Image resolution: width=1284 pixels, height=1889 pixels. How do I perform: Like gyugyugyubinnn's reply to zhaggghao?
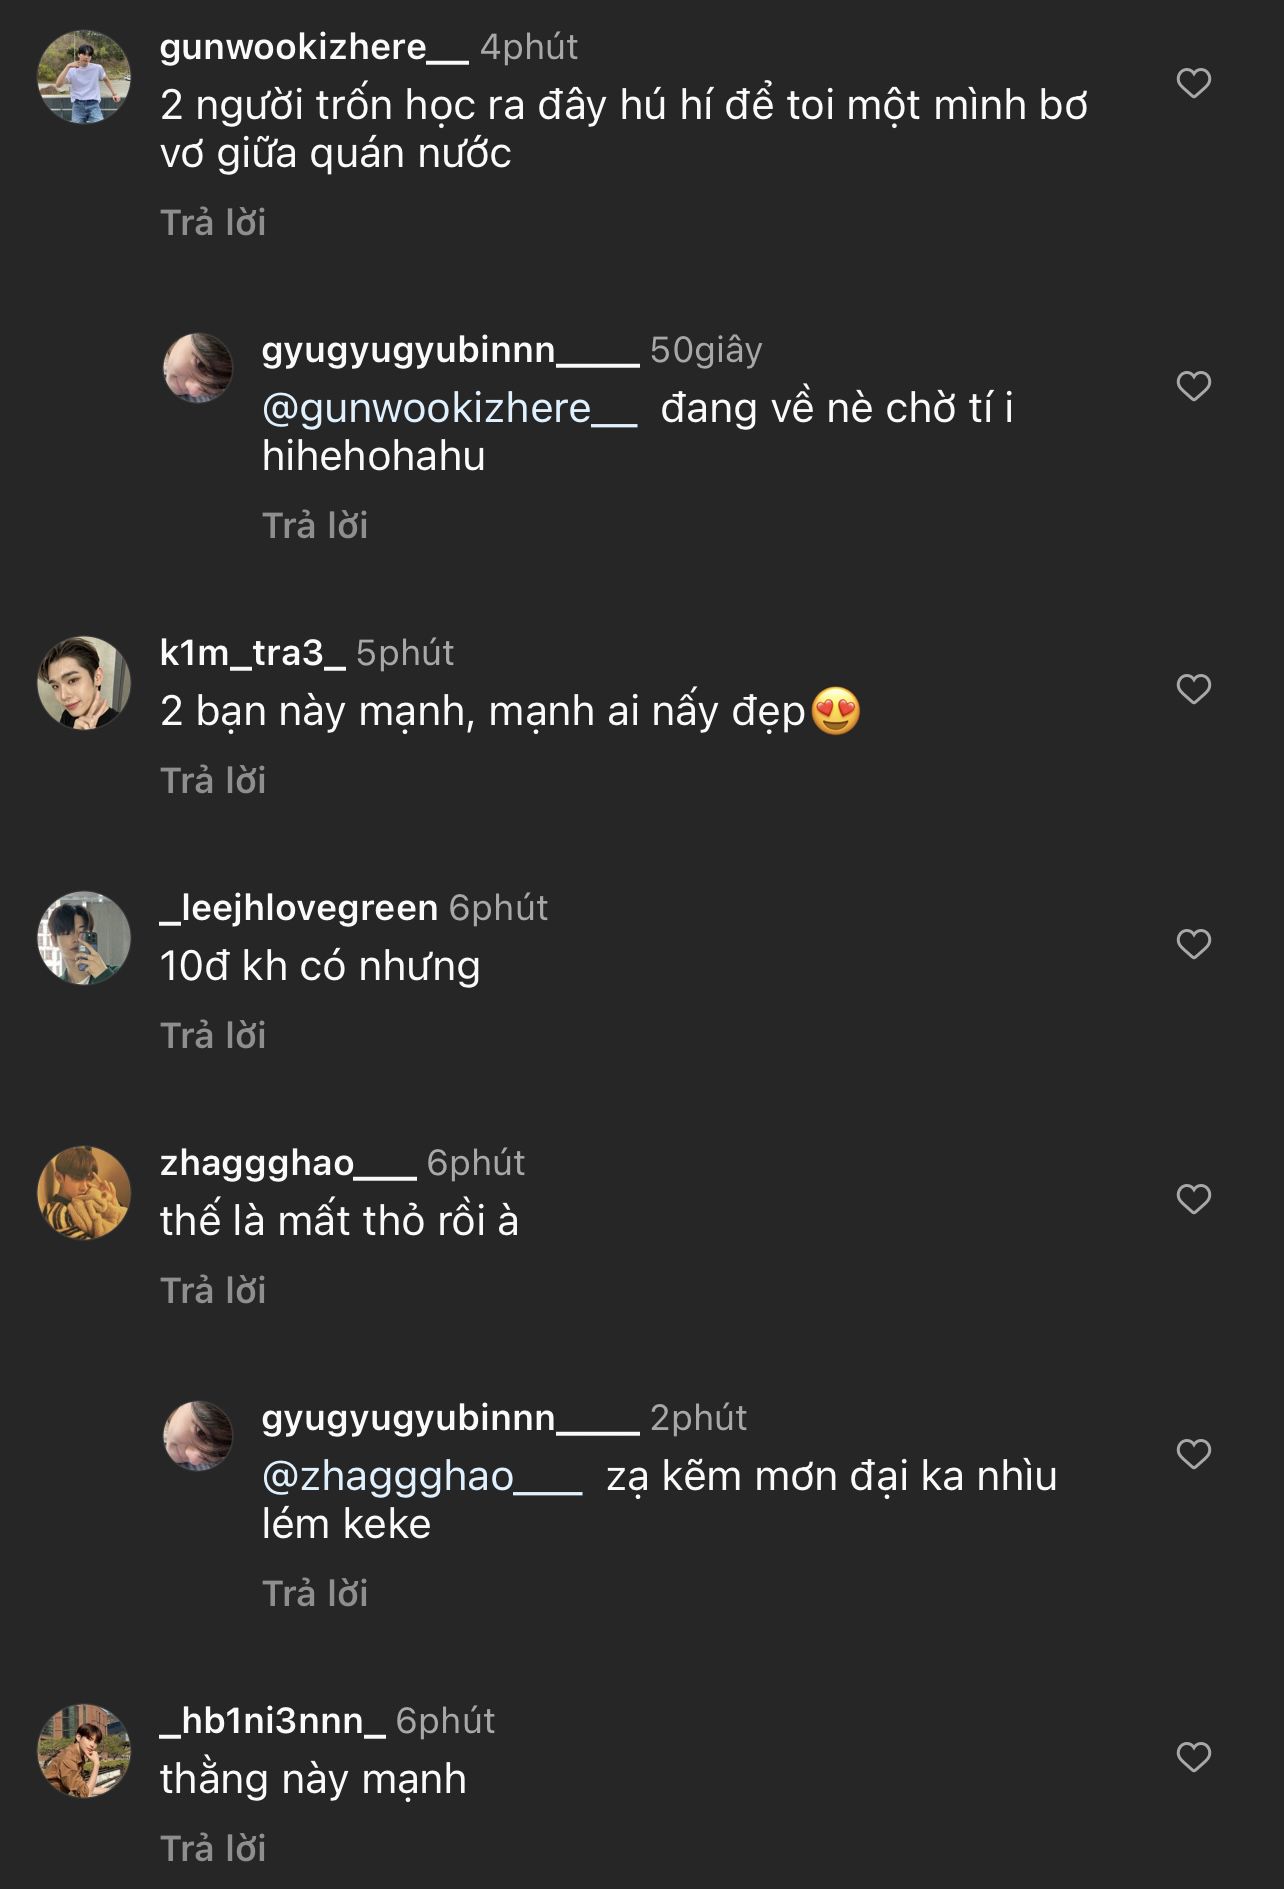coord(1193,1454)
